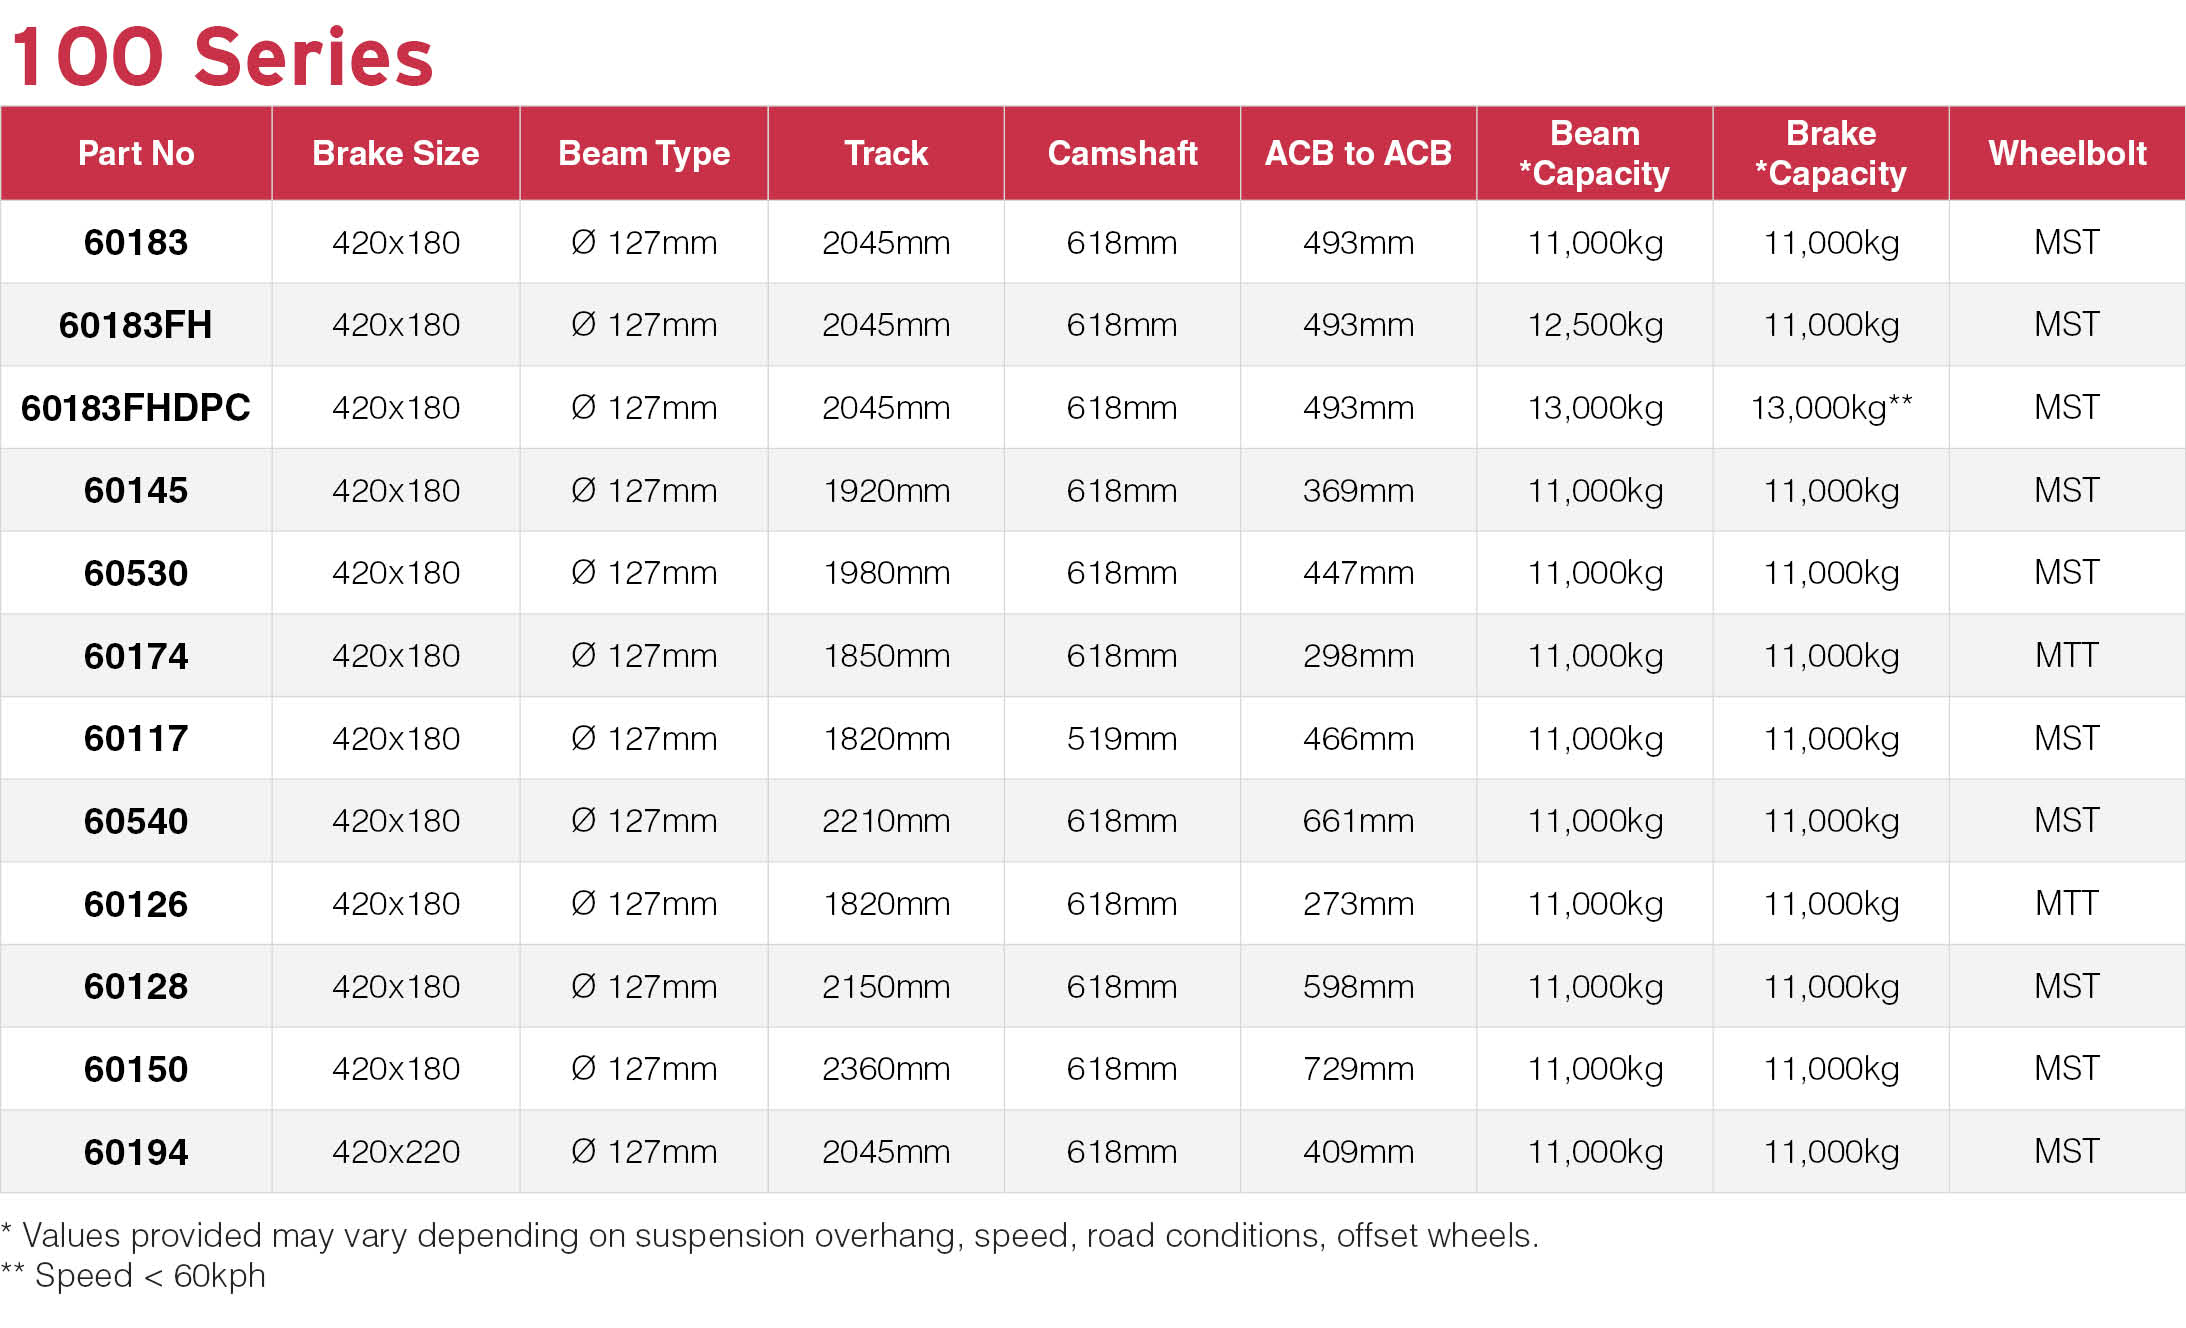Click the MTT wheelbolt cell for part 60174

[2067, 656]
